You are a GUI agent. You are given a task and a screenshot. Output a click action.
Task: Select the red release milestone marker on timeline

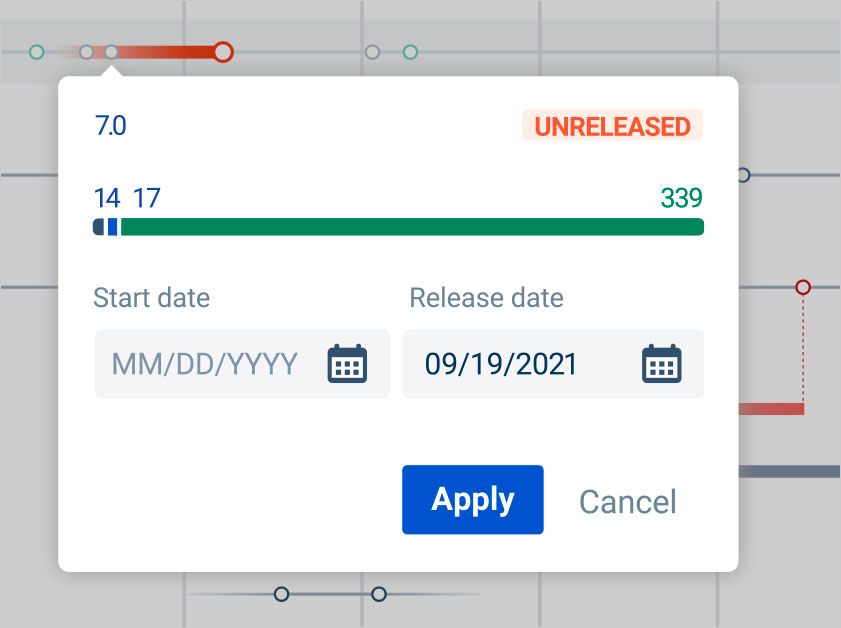click(x=222, y=52)
